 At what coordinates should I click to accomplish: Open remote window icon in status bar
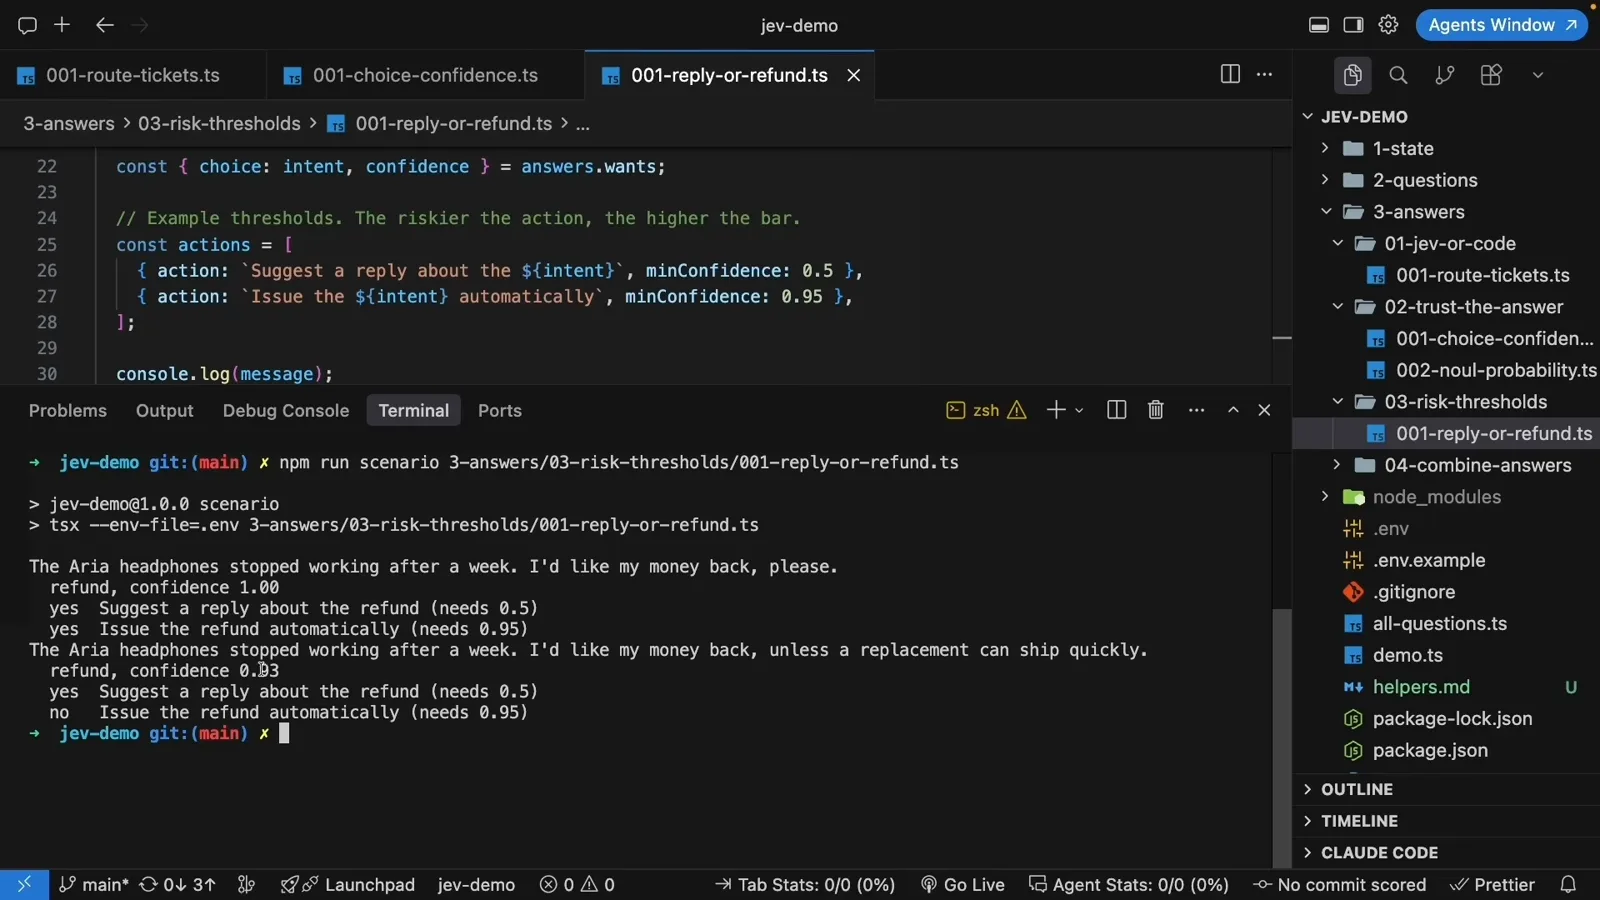(24, 884)
